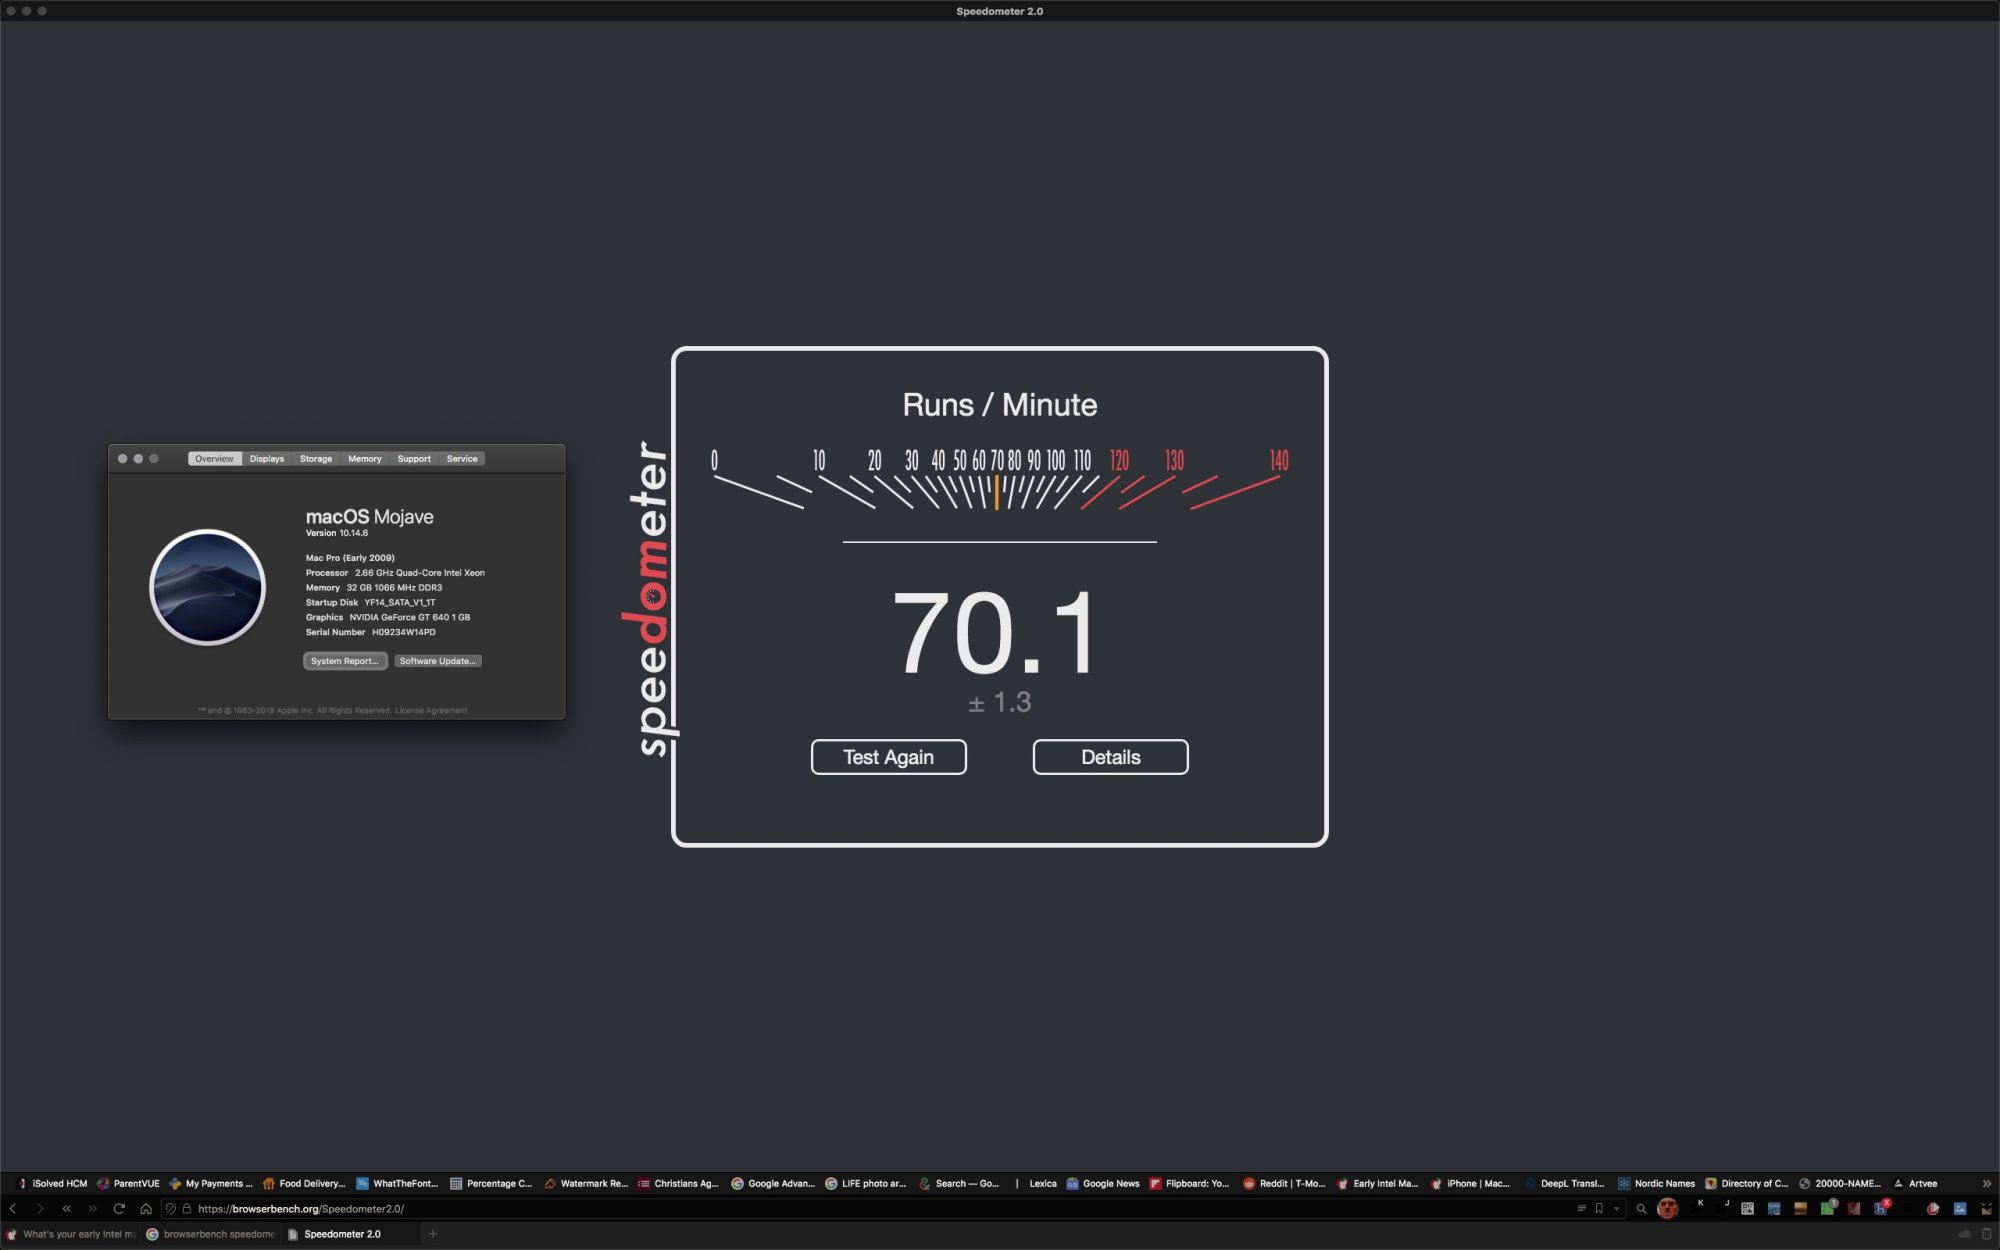Click the Details button
This screenshot has height=1250, width=2000.
(1110, 757)
